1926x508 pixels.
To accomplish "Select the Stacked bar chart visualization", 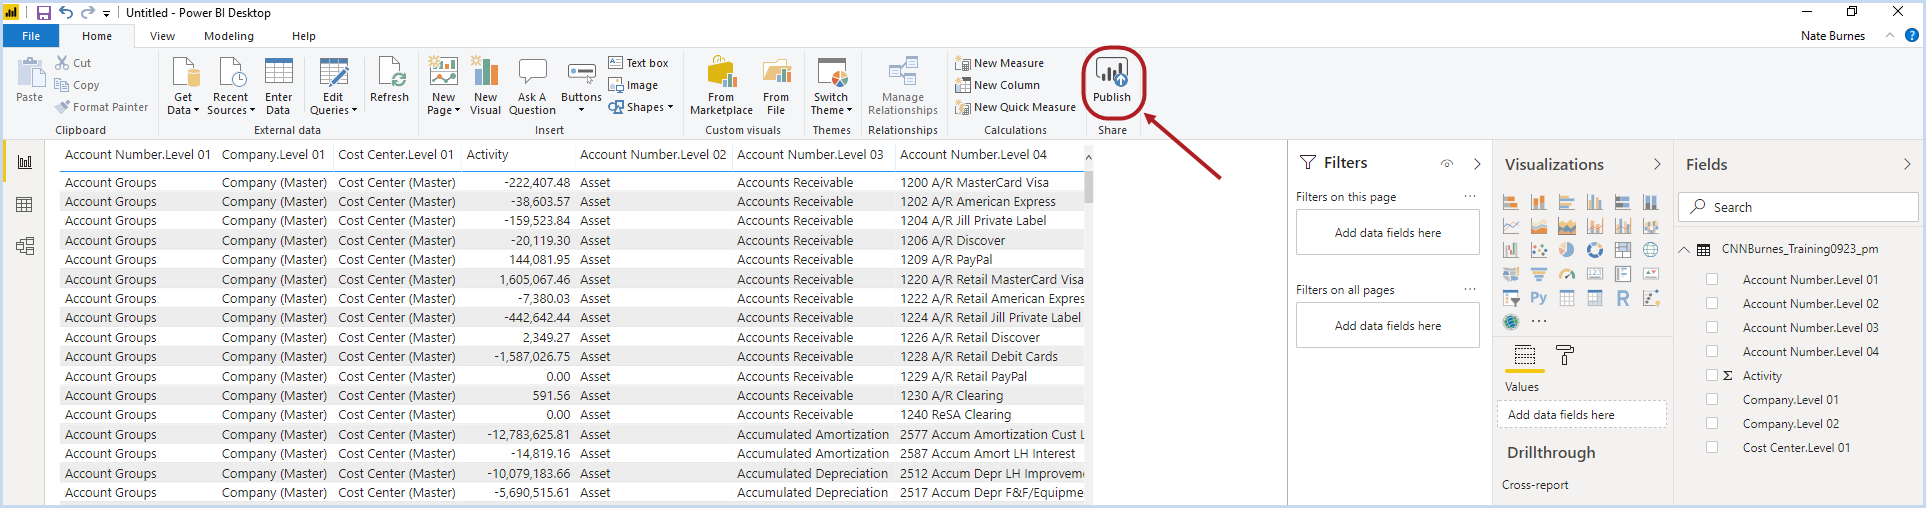I will click(1510, 202).
